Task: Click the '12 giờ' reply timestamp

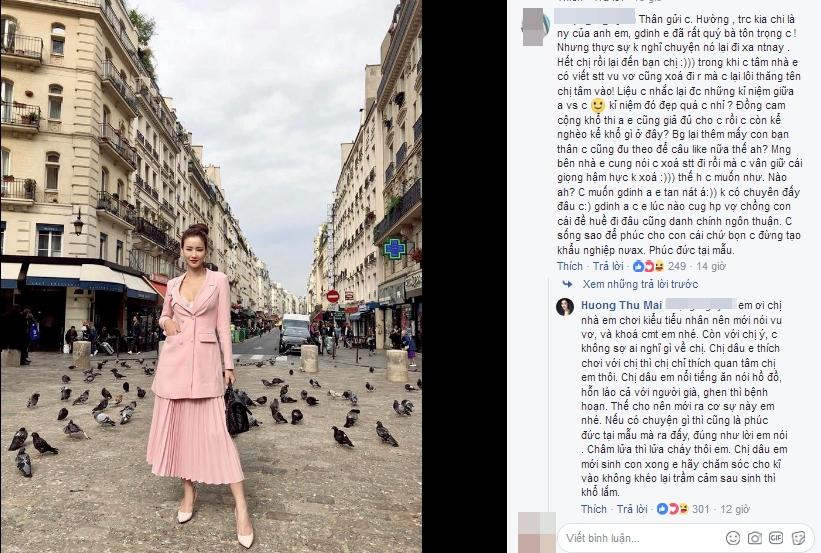Action: point(735,508)
